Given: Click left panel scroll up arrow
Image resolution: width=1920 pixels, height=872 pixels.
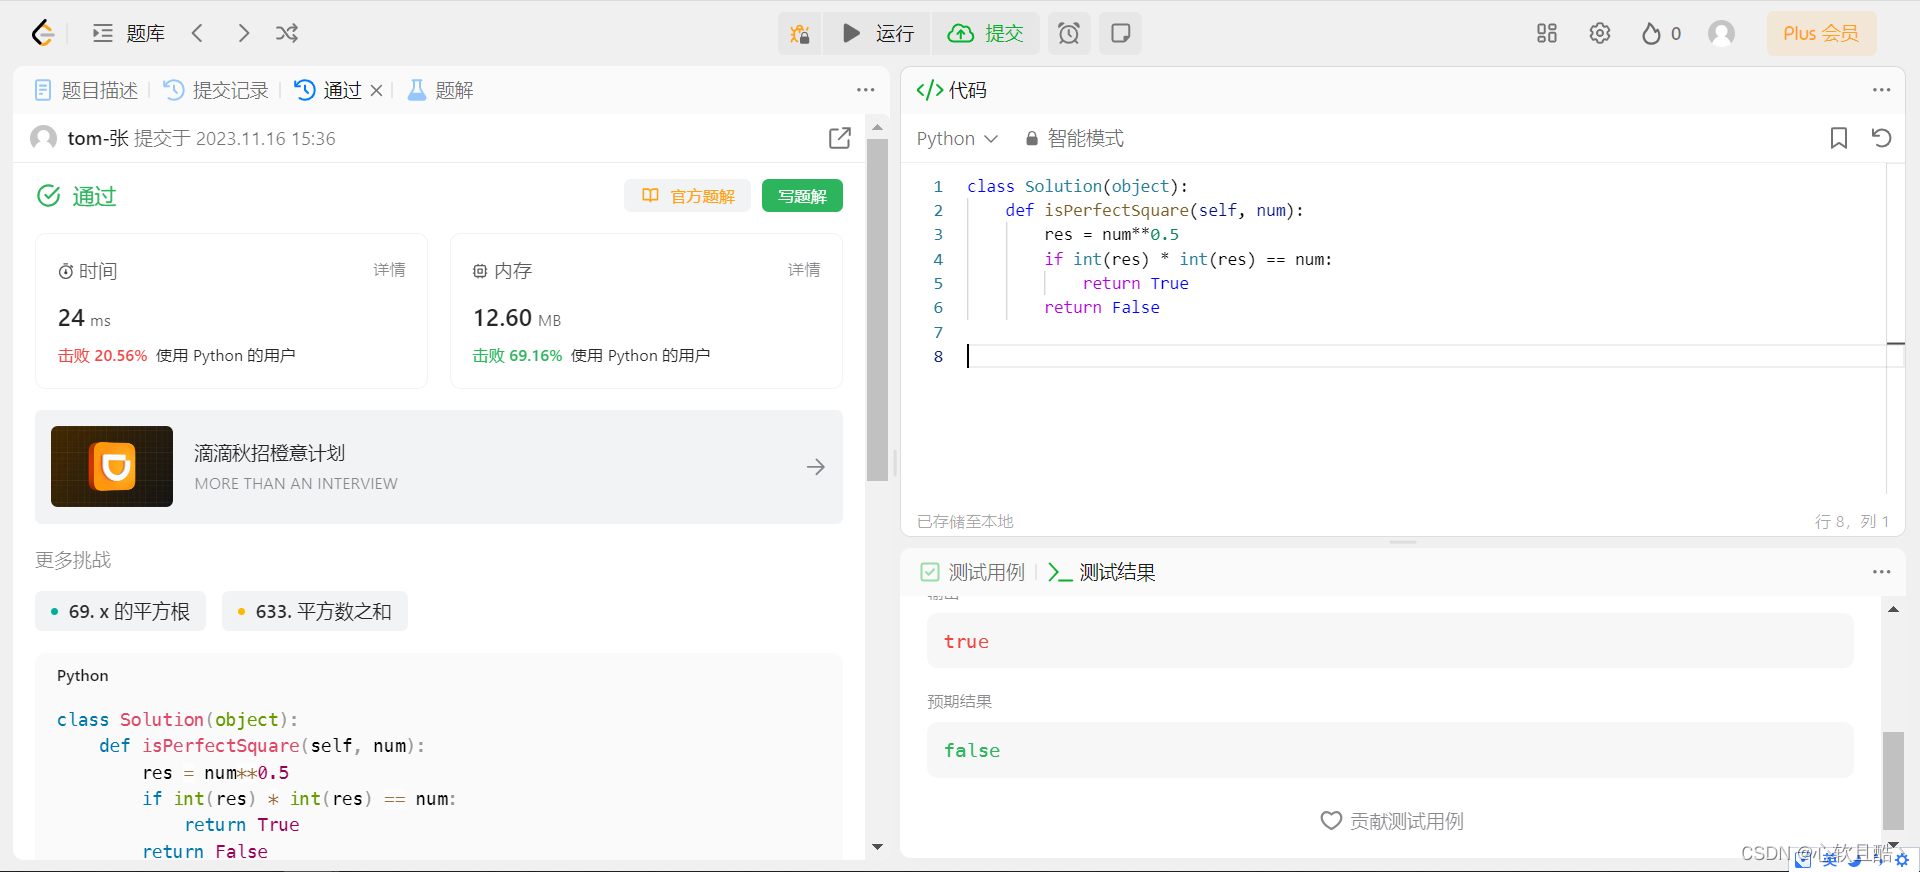Looking at the screenshot, I should point(877,127).
